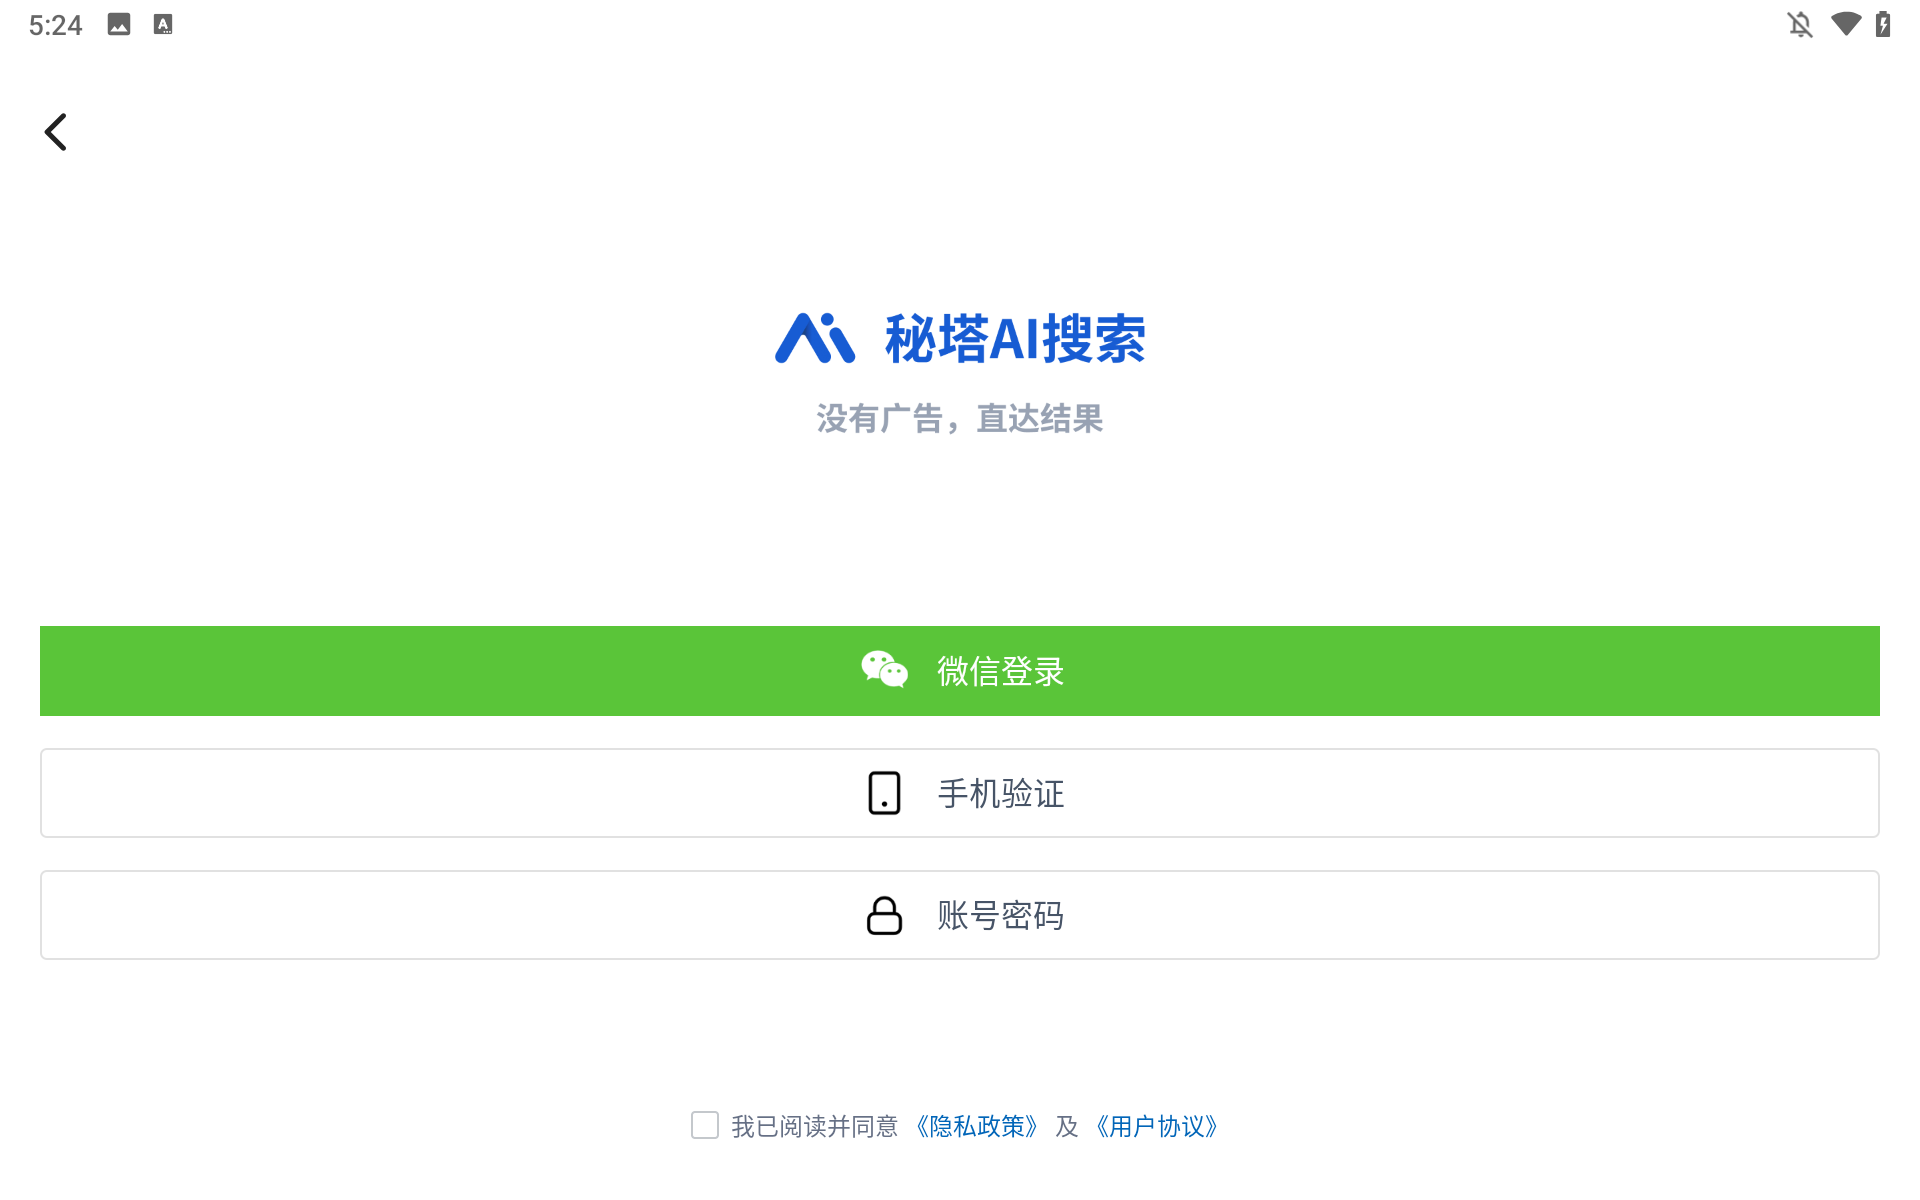Tick the privacy consent checkbox before login
Viewport: 1920px width, 1200px height.
[705, 1126]
